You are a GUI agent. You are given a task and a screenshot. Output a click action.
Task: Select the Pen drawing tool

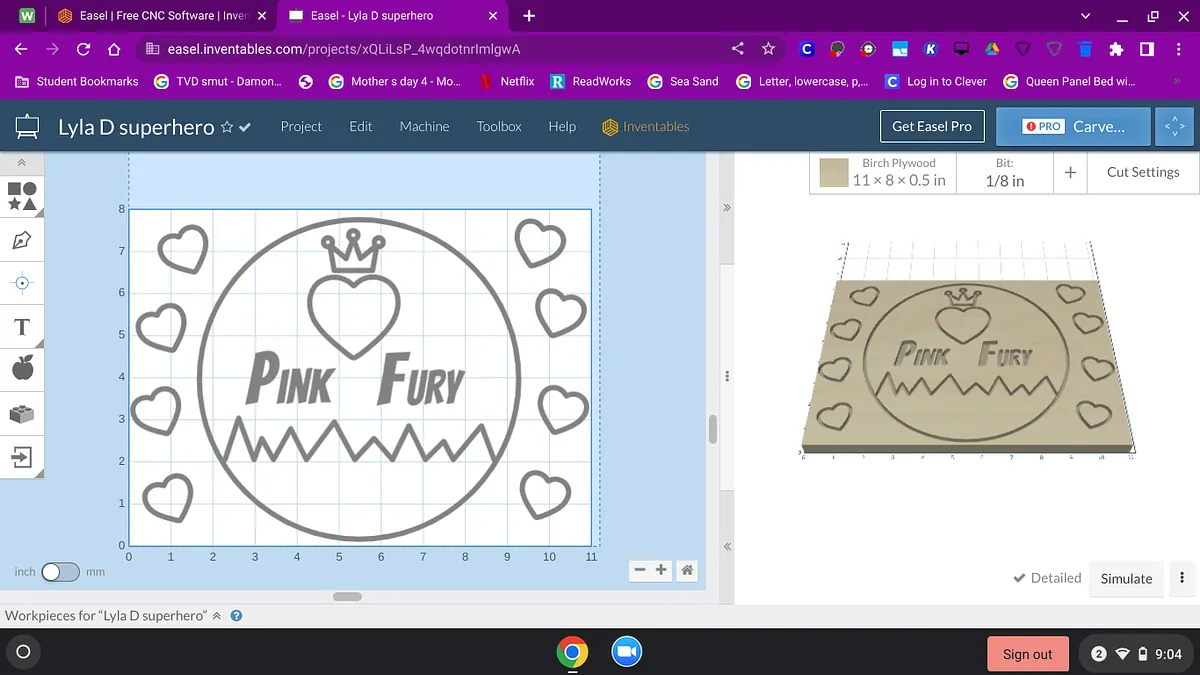[22, 240]
